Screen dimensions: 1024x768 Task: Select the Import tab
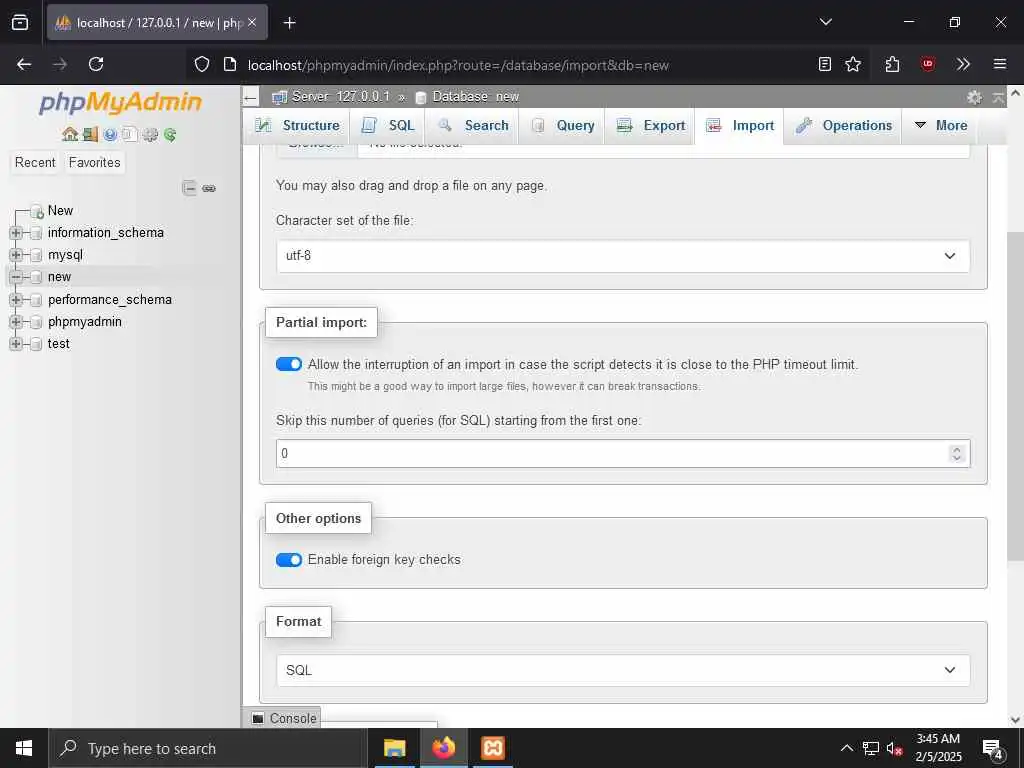(x=739, y=125)
